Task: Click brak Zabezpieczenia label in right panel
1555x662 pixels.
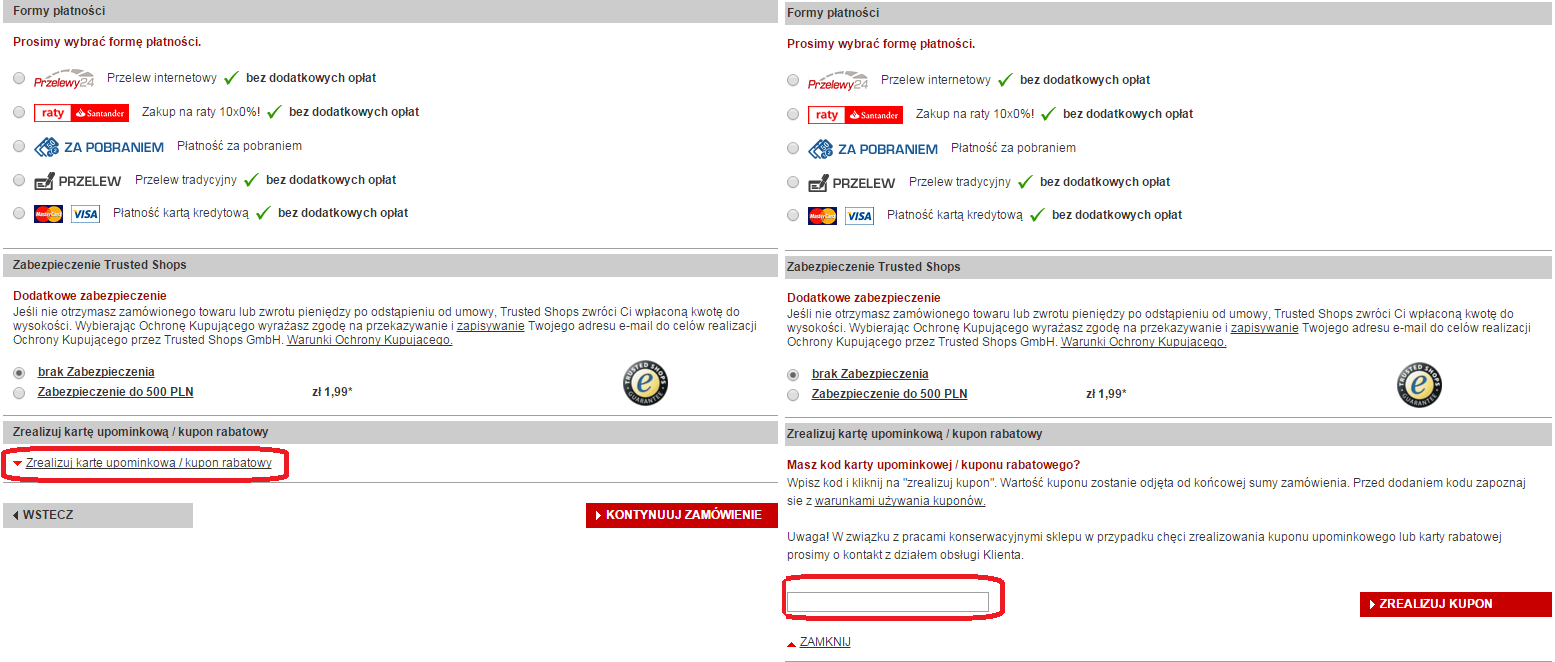Action: click(x=870, y=374)
